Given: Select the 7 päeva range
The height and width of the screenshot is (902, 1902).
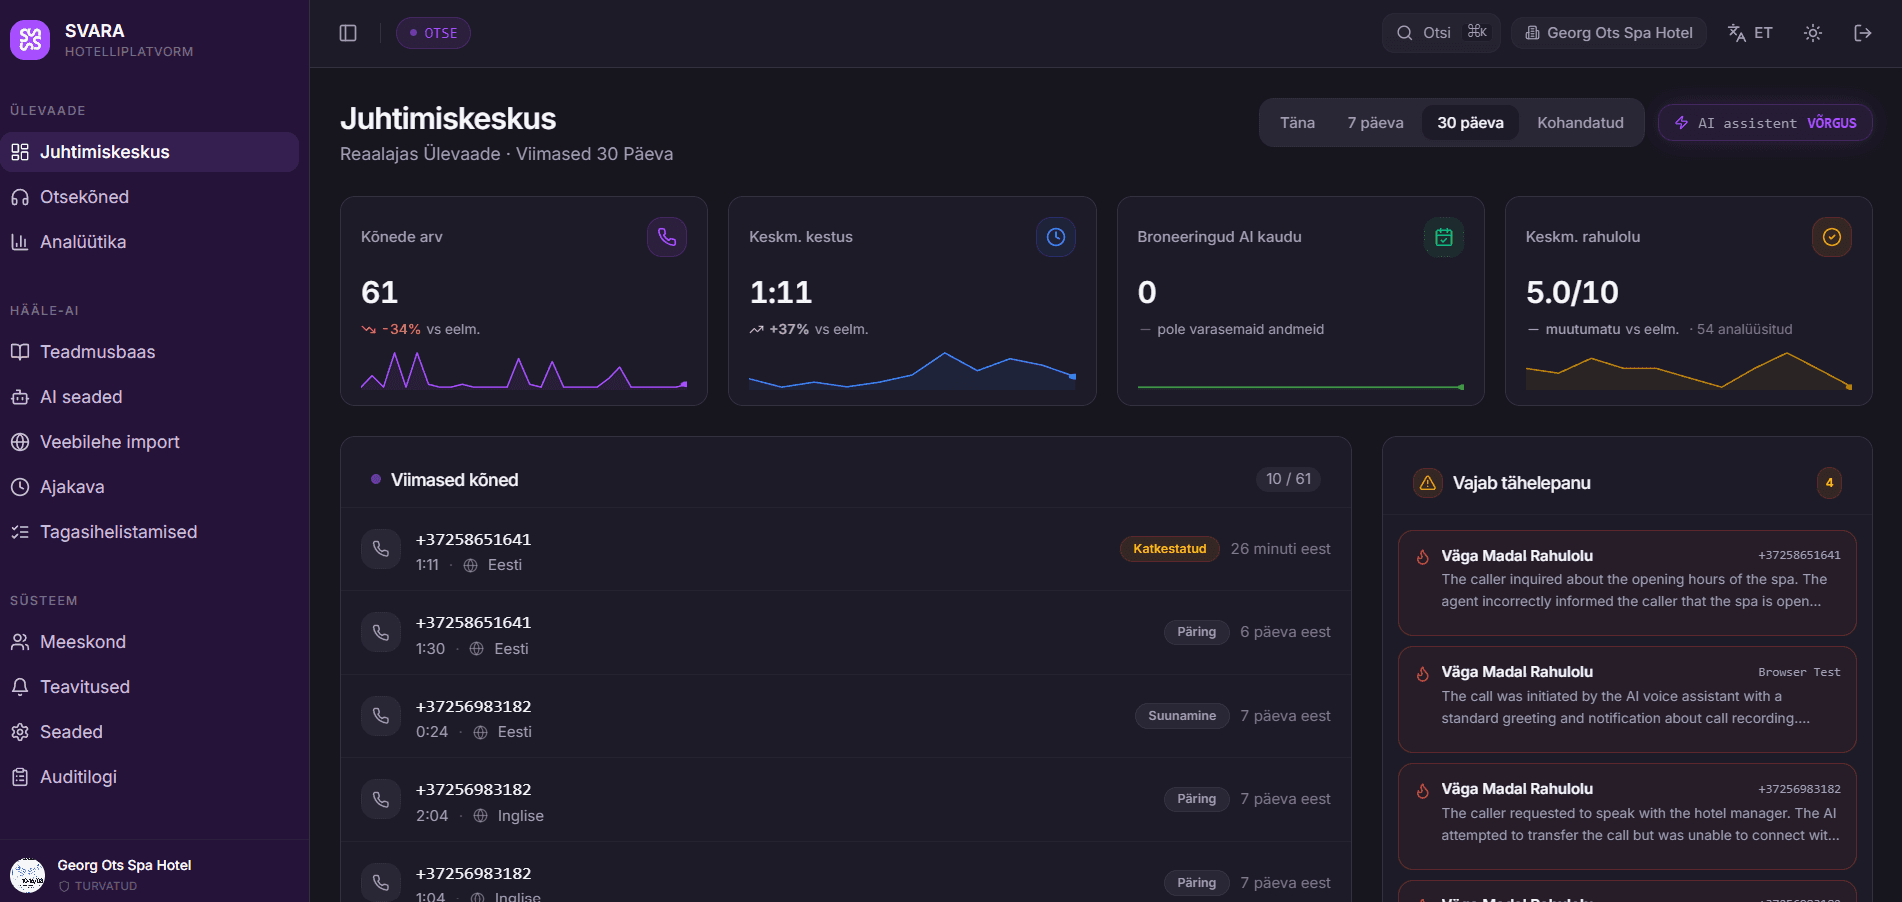Looking at the screenshot, I should (x=1375, y=123).
